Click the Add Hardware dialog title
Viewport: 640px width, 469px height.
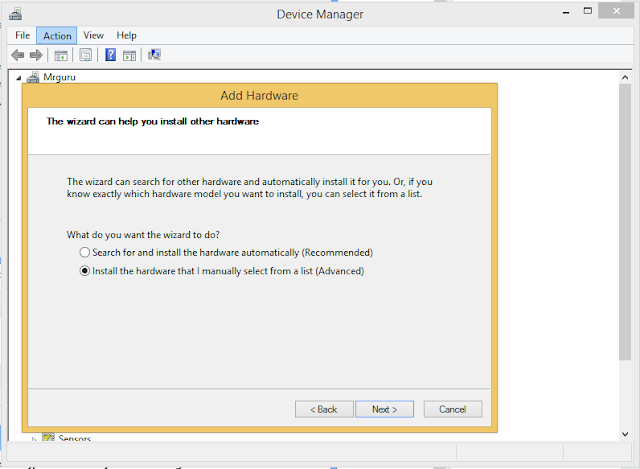tap(259, 96)
